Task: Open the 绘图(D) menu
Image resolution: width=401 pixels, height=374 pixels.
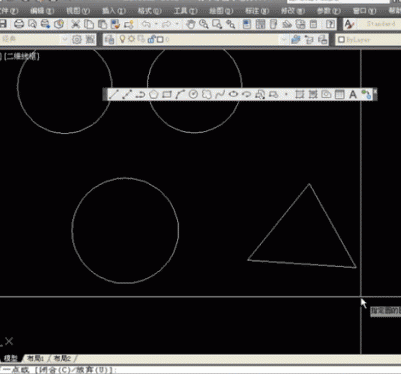Action: coord(221,11)
